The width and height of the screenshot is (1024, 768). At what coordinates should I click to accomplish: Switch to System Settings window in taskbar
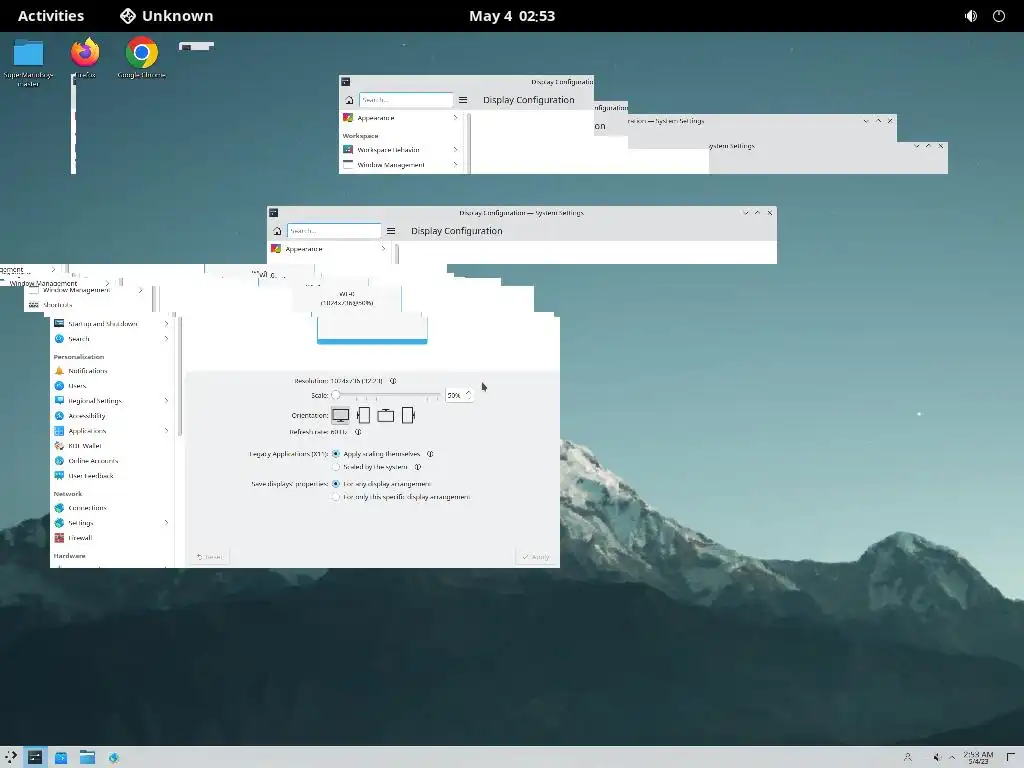35,757
